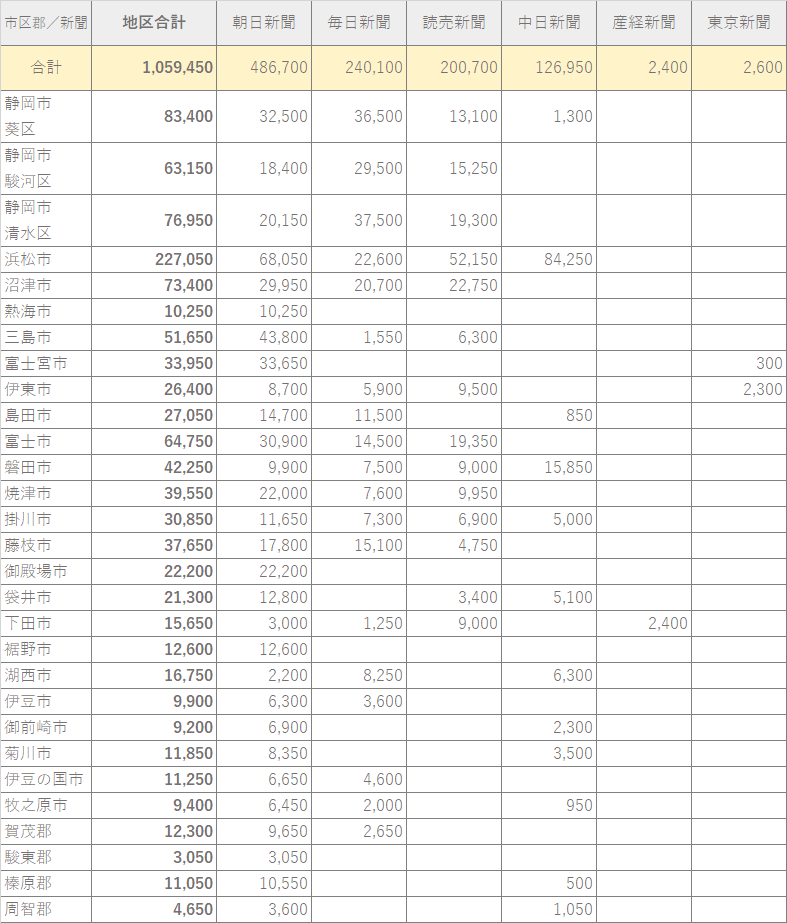Click the 産経新聞 column header
The height and width of the screenshot is (923, 787).
click(x=644, y=23)
